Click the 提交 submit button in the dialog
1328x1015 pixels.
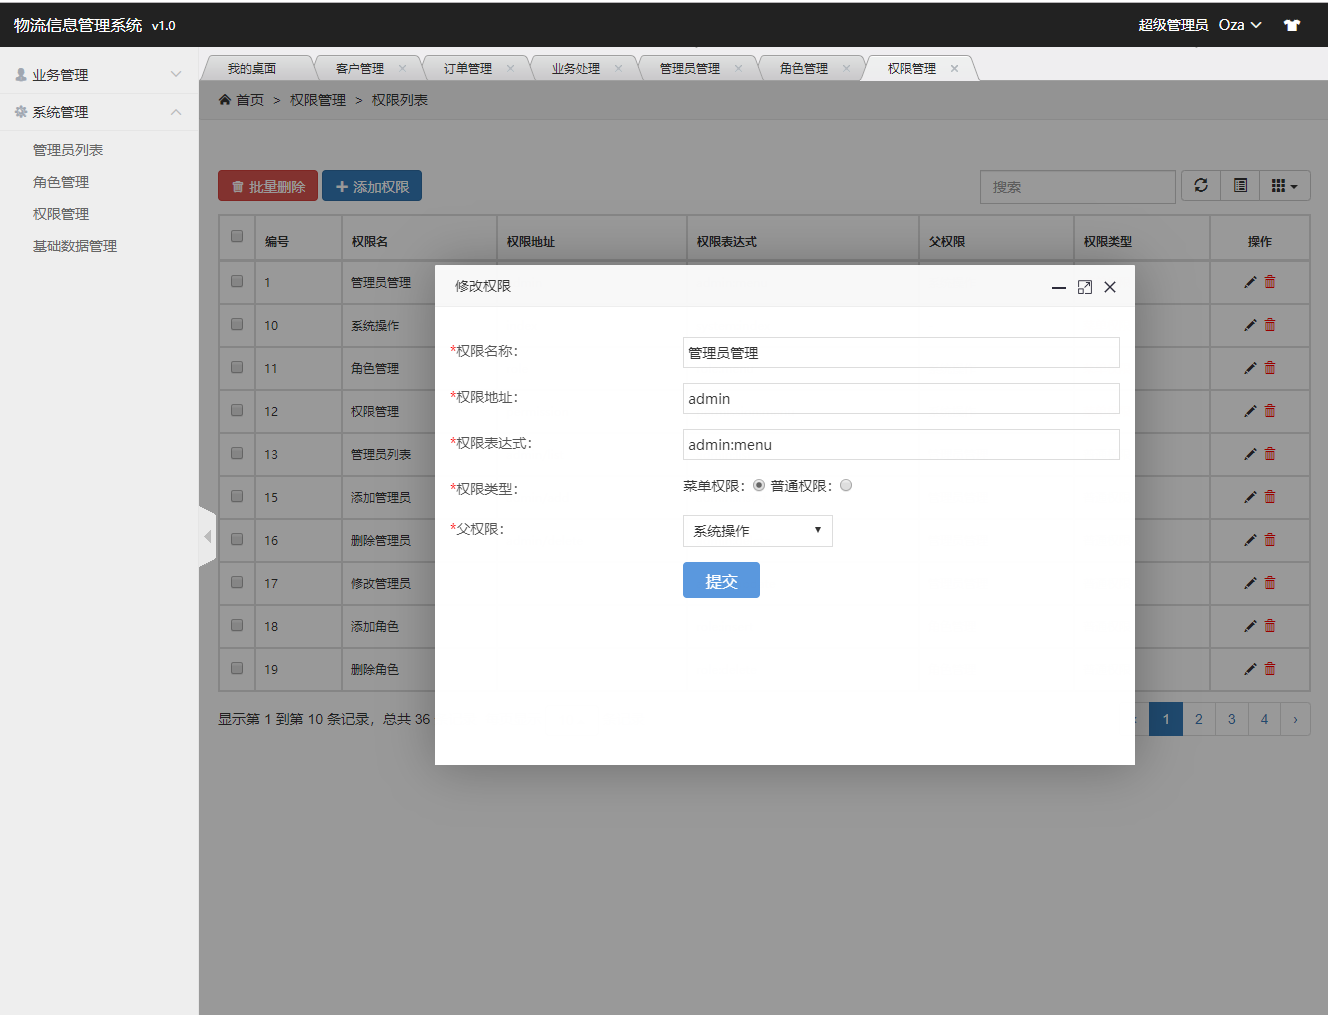pyautogui.click(x=721, y=580)
